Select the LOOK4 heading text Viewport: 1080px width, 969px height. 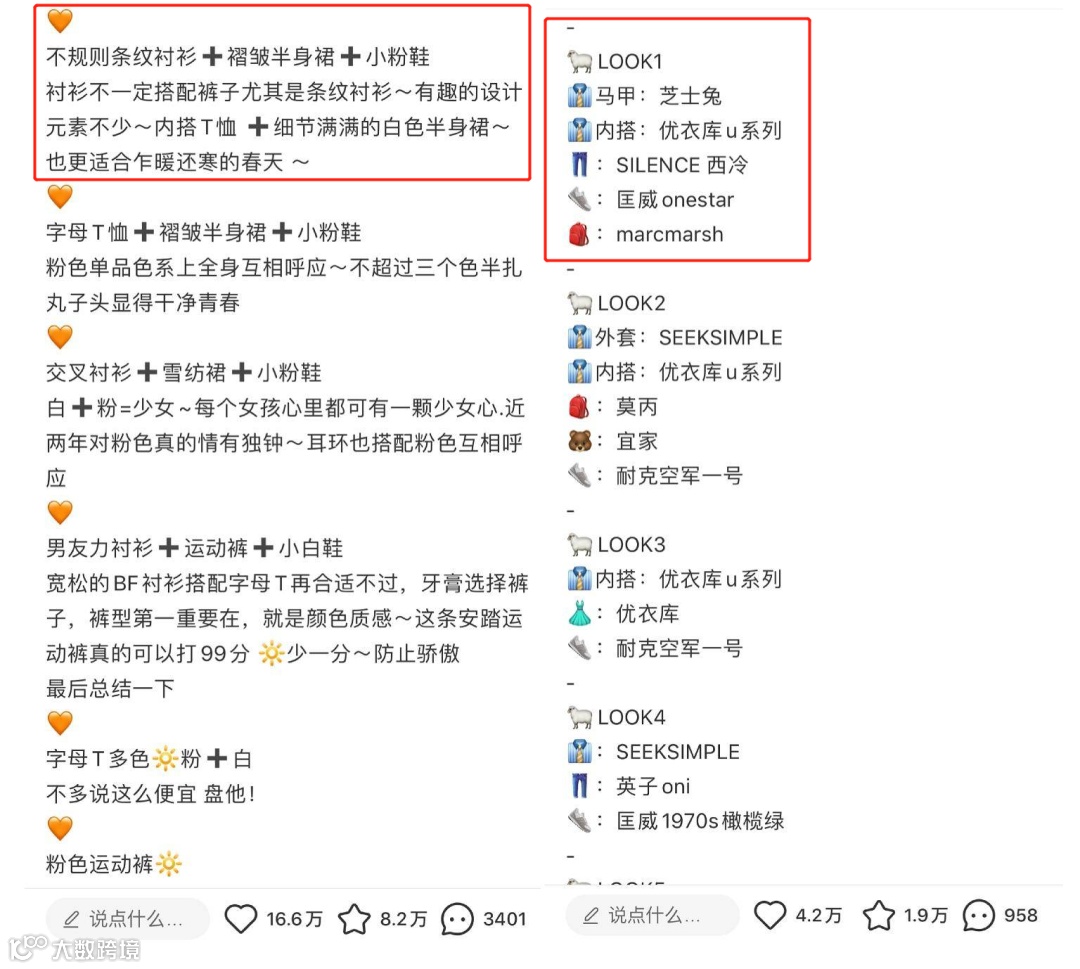(632, 717)
